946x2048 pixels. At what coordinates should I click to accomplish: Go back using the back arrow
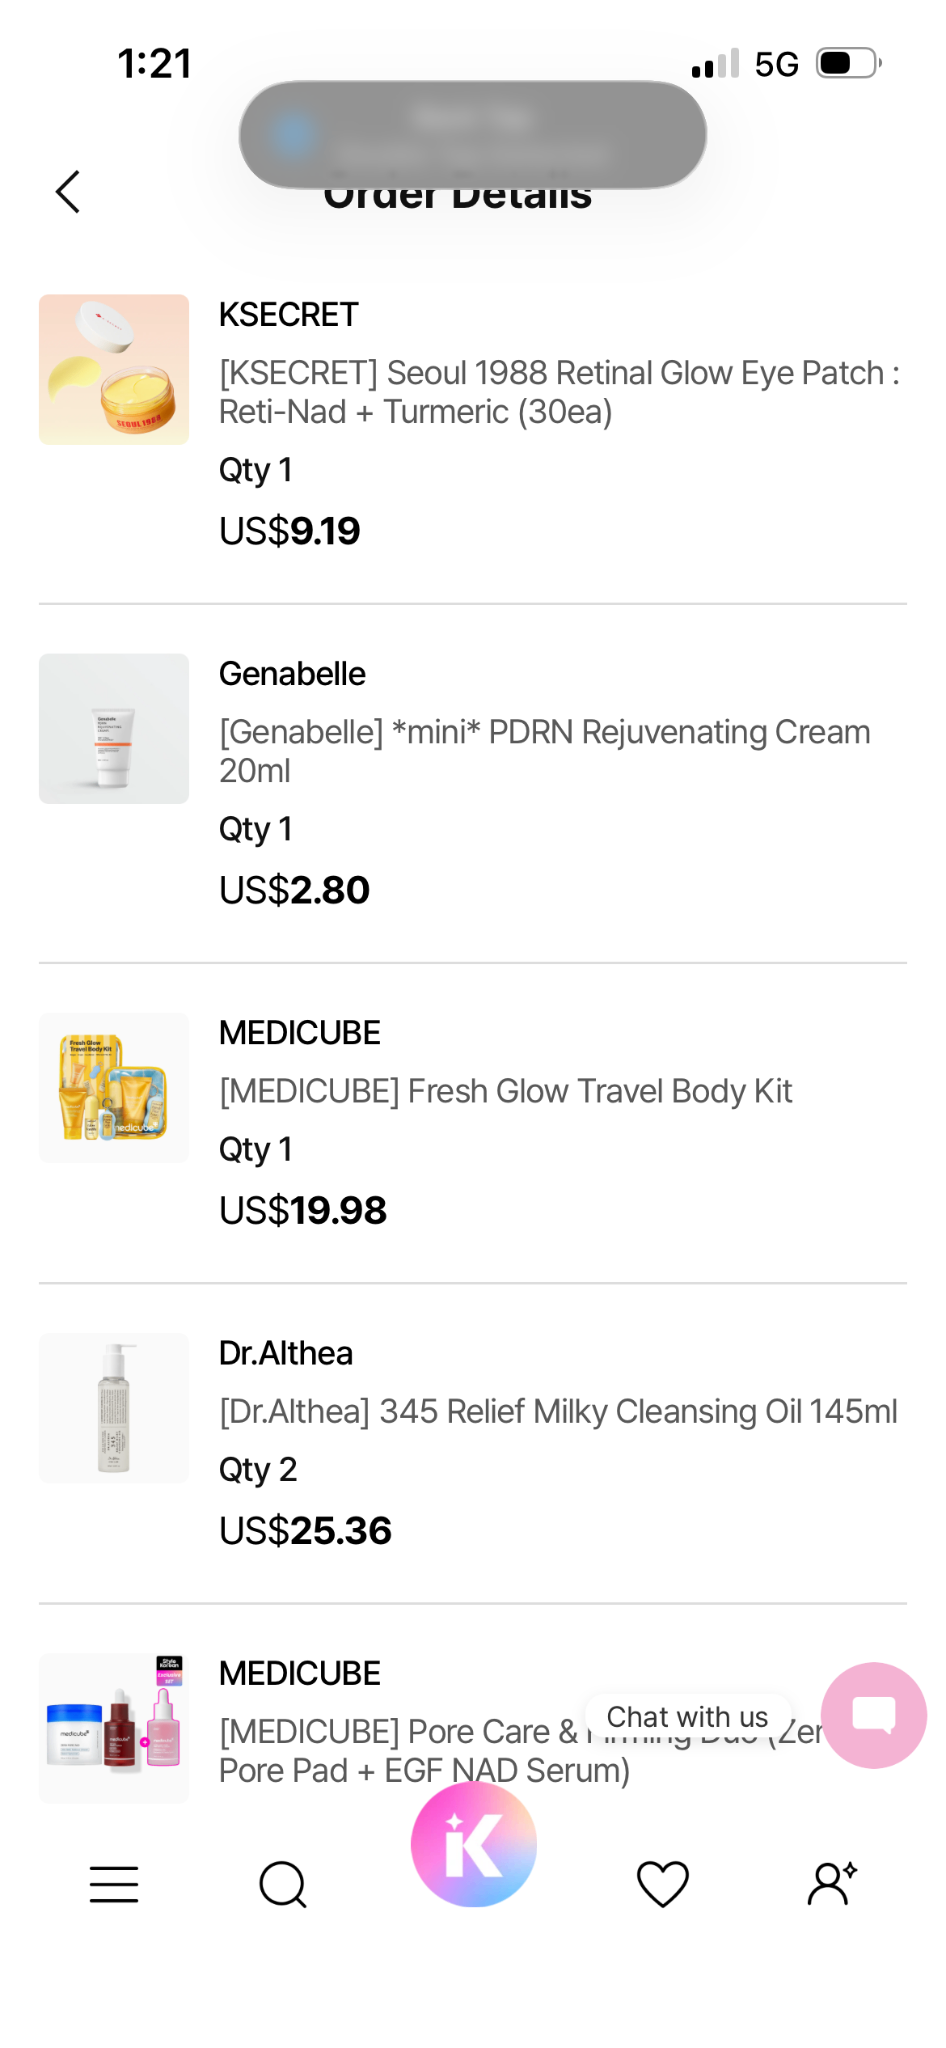tap(67, 192)
